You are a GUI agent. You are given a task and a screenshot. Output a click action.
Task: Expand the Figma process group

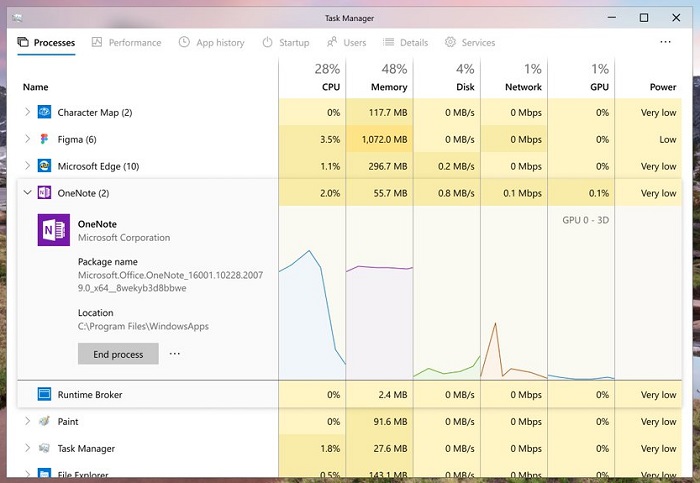pos(27,139)
